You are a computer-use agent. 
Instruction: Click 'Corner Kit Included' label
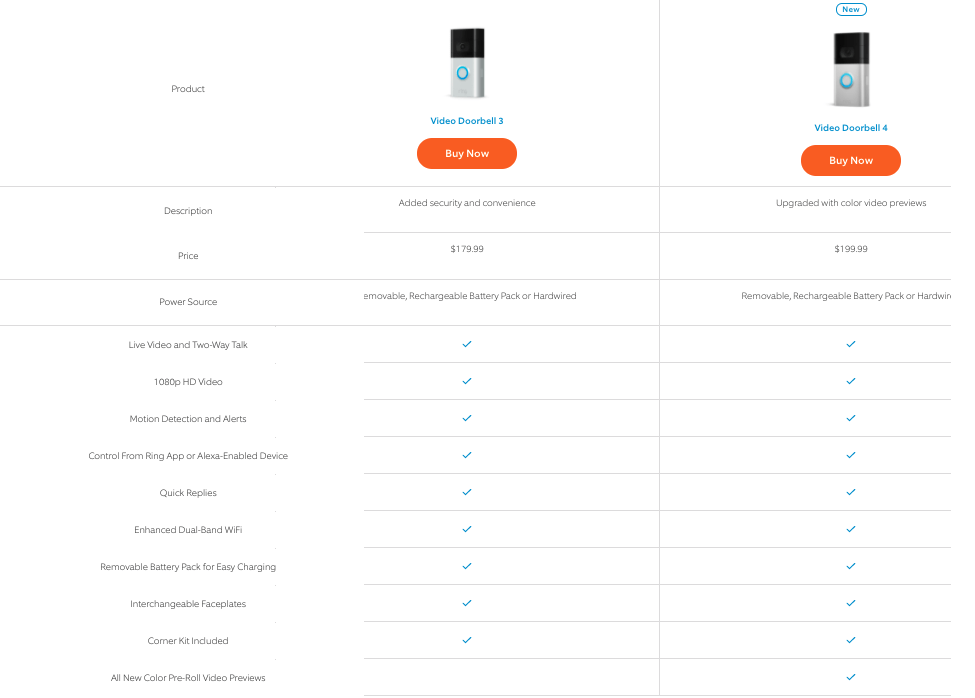[x=188, y=641]
